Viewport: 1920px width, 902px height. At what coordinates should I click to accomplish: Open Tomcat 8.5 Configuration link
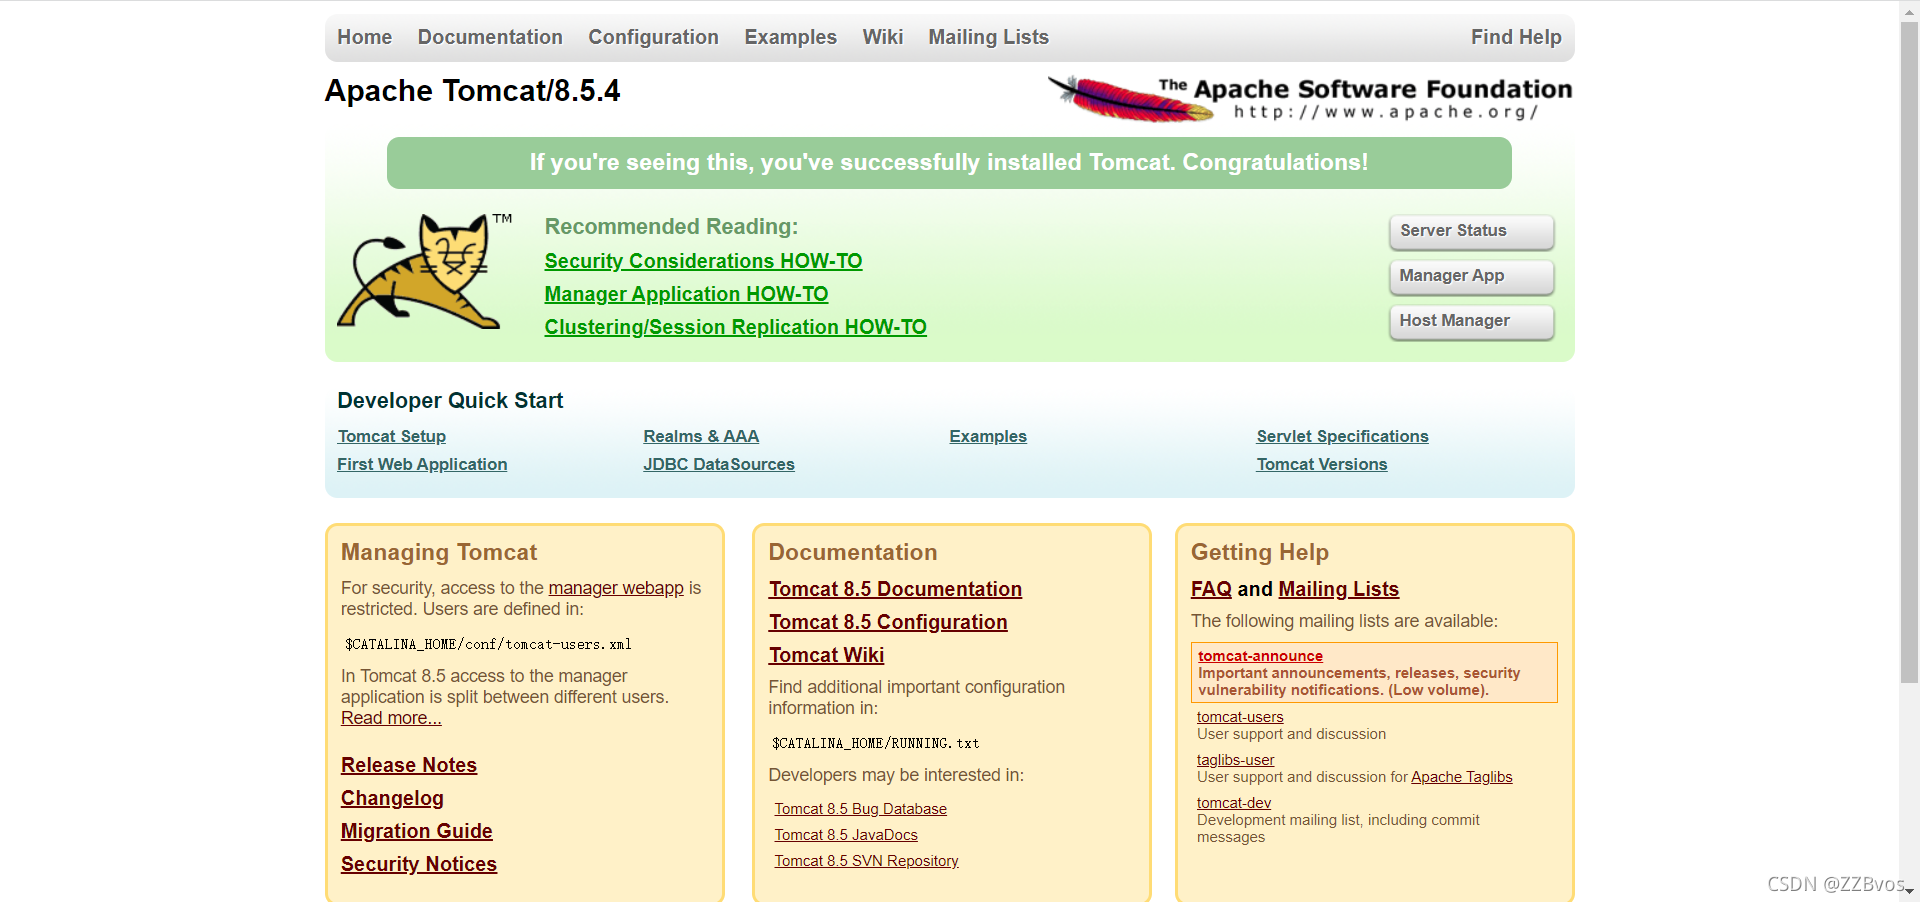point(888,622)
